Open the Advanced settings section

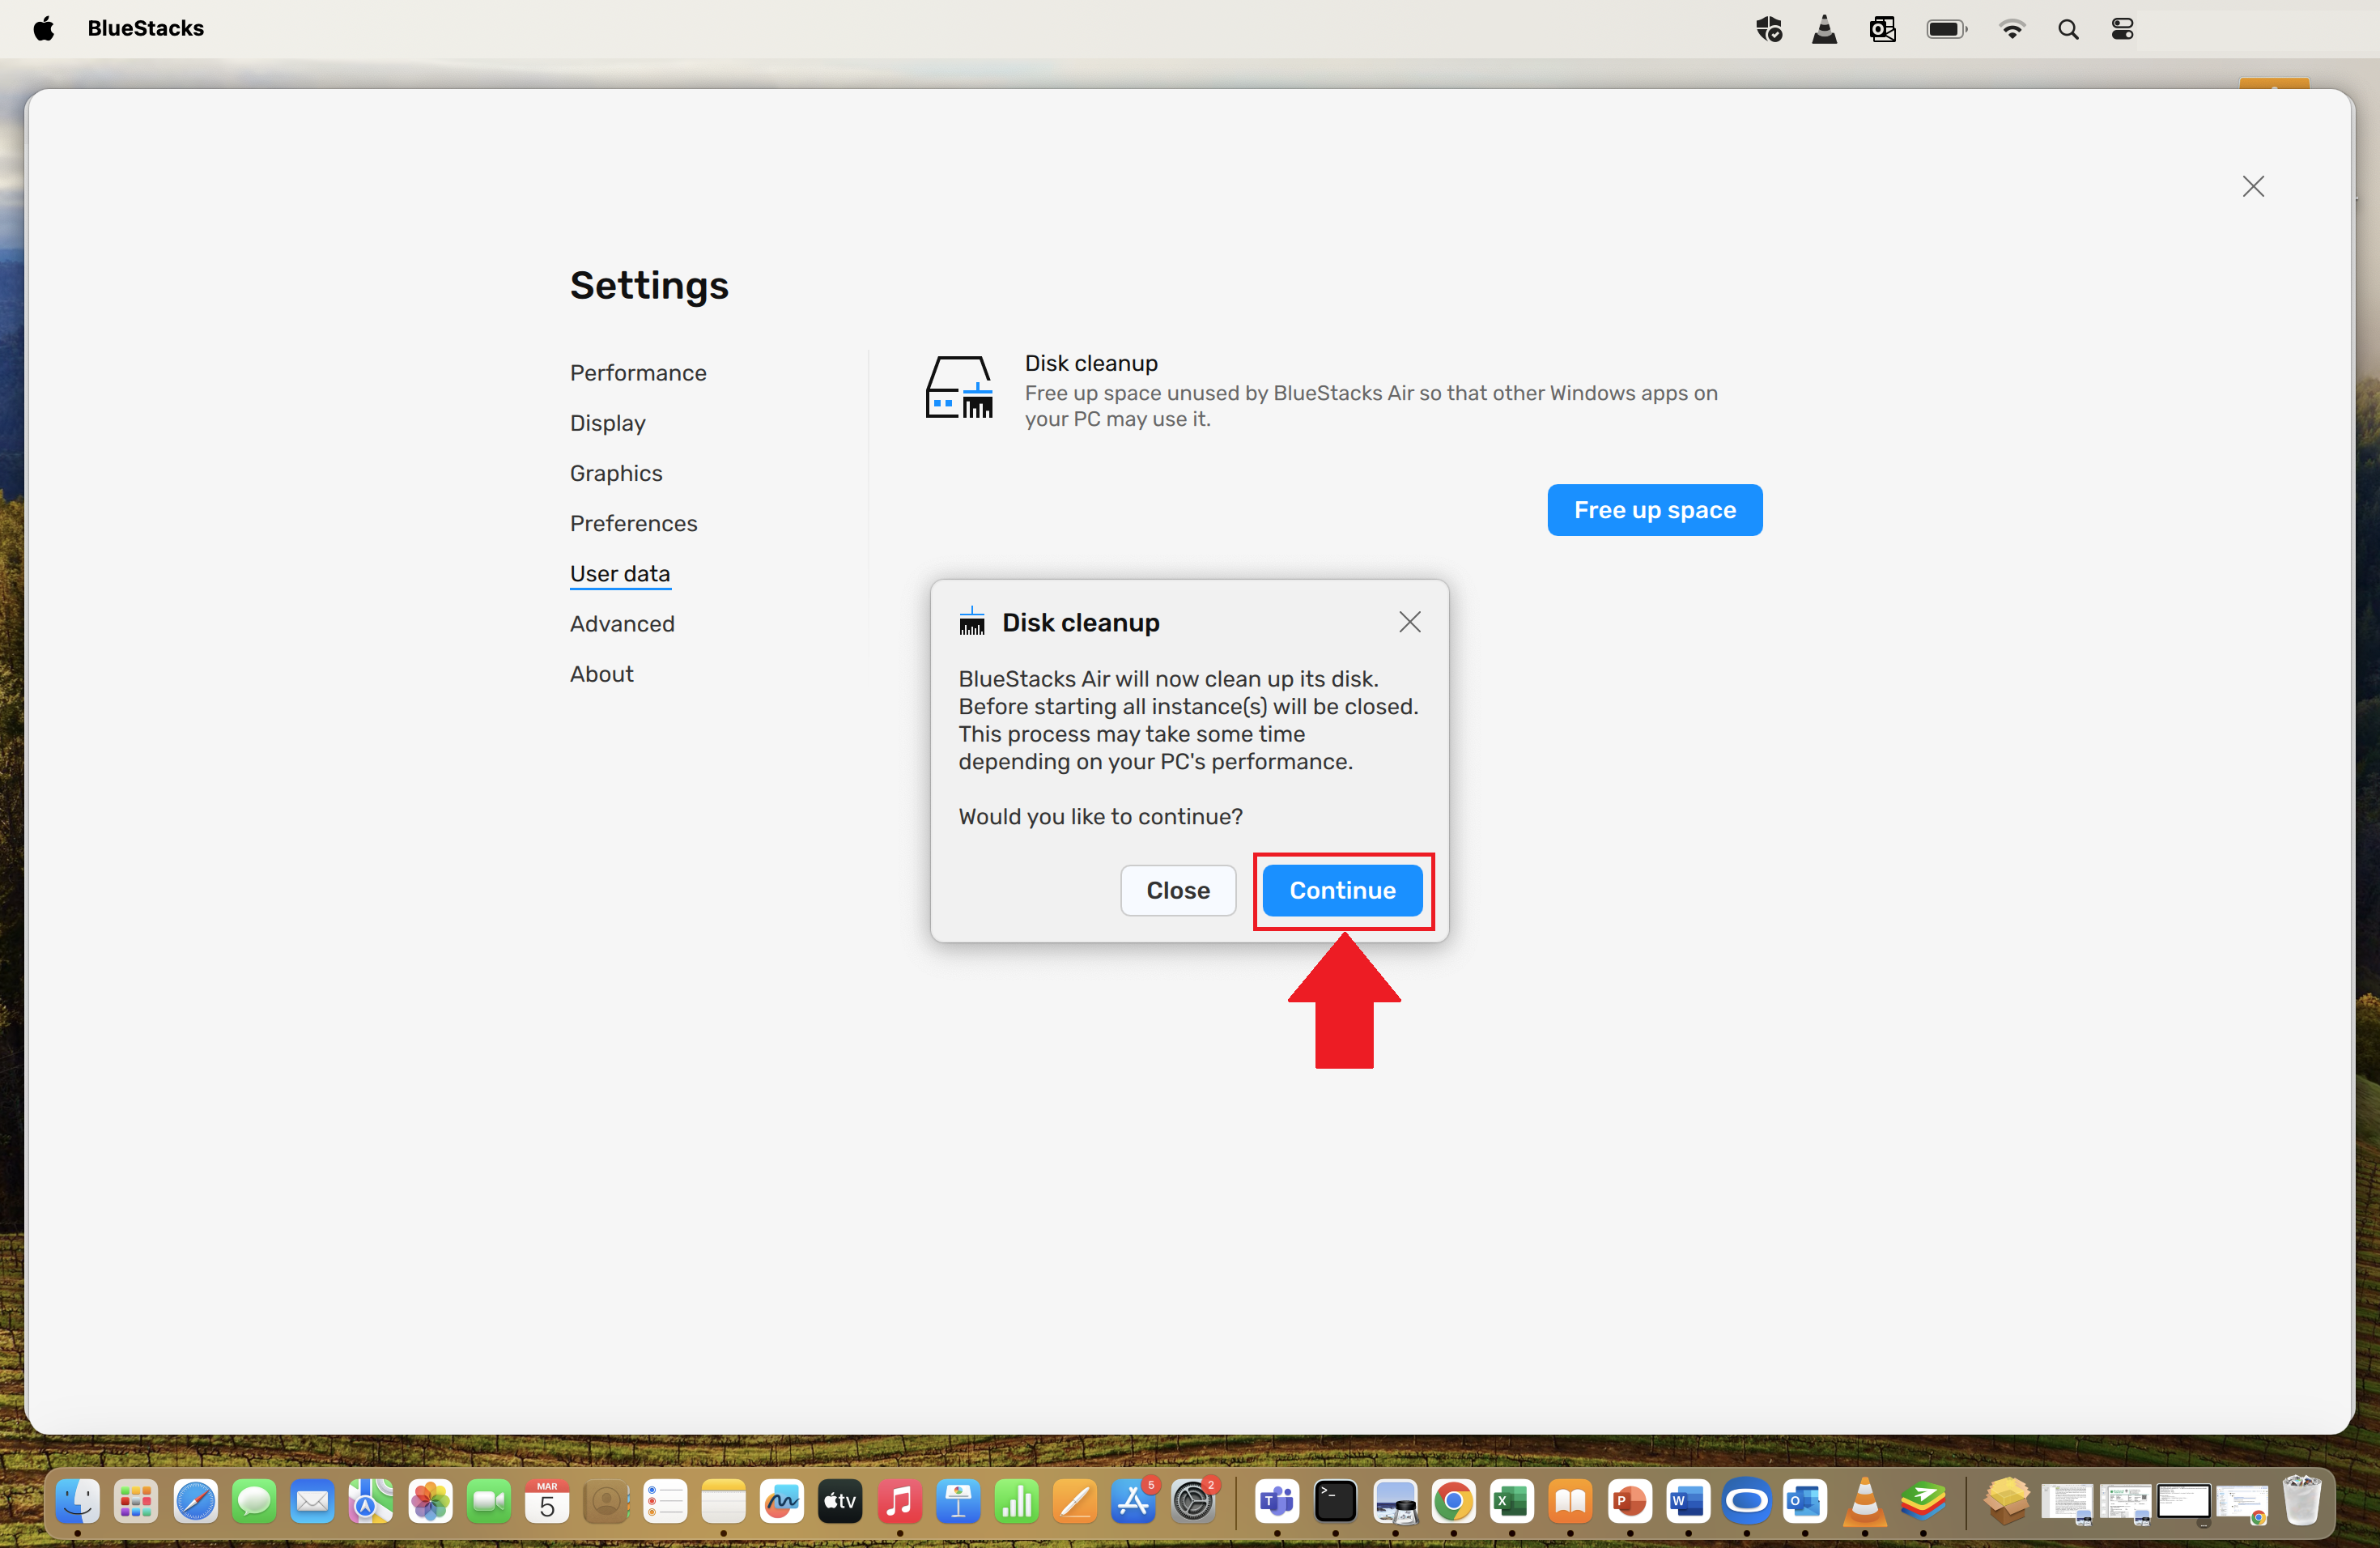click(x=622, y=624)
